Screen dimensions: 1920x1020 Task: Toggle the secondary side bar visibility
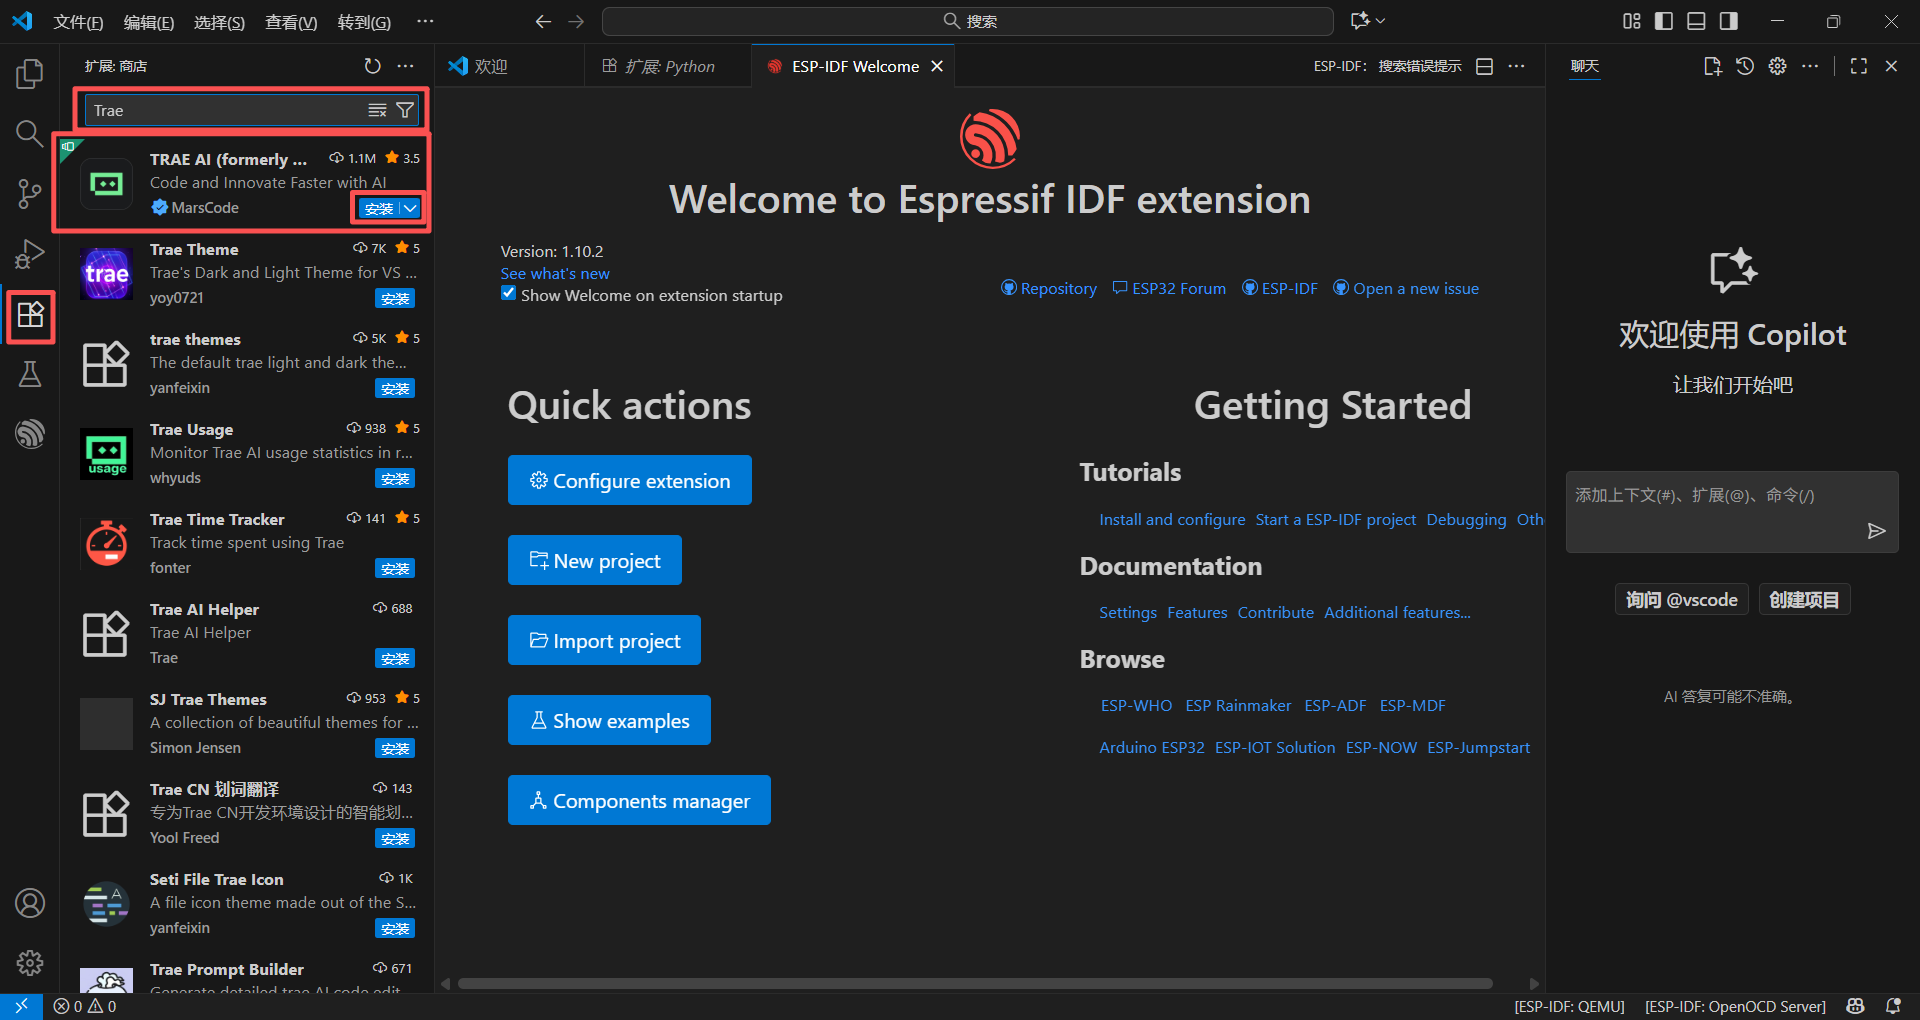pos(1728,21)
